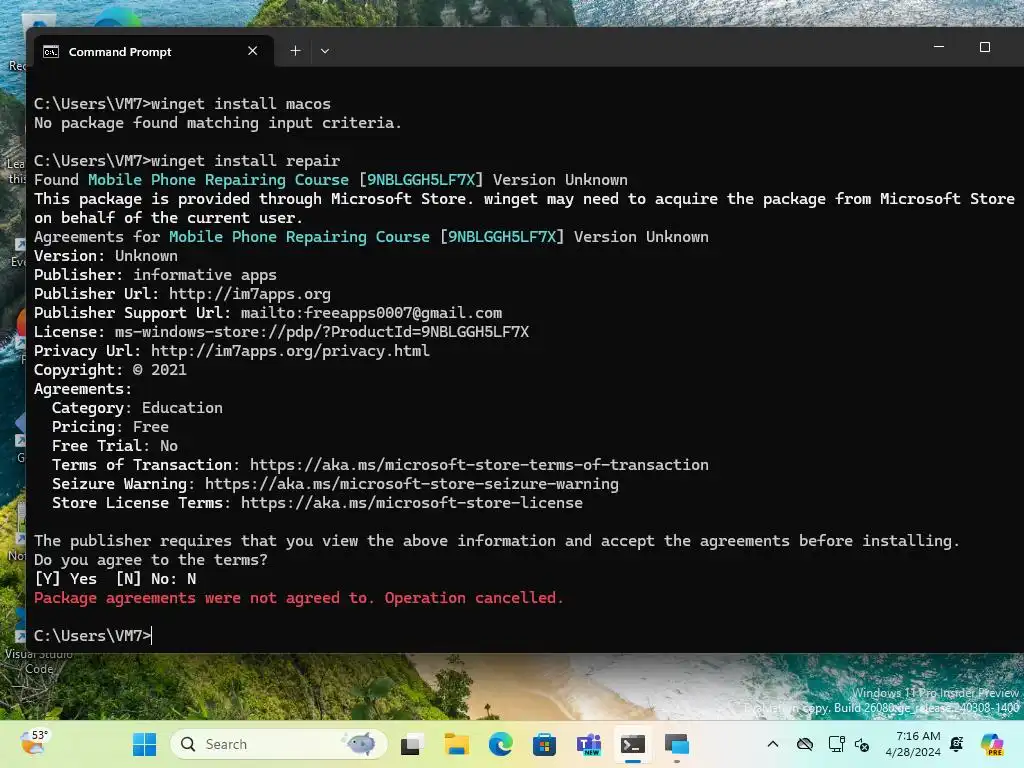
Task: Click the '[Y] Yes [N] No: N' line
Action: pyautogui.click(x=115, y=579)
